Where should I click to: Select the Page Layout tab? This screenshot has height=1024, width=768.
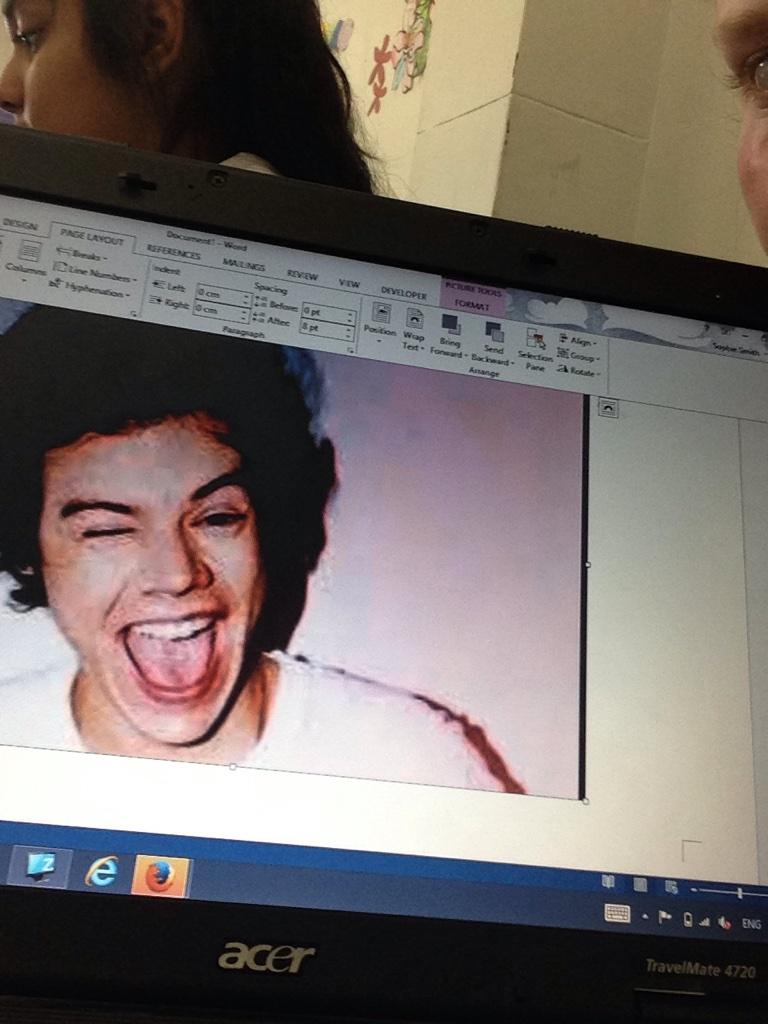[91, 236]
